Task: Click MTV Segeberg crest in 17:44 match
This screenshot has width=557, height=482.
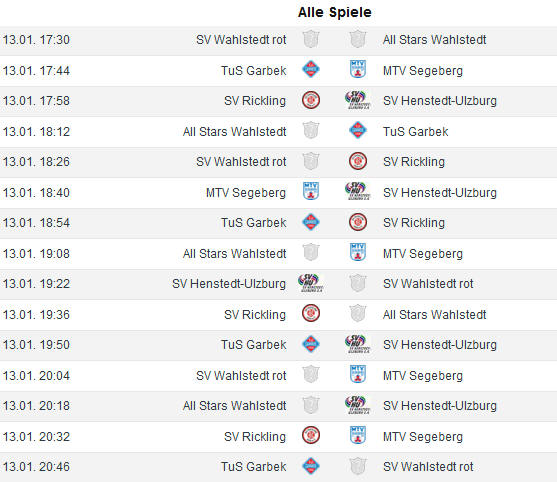Action: coord(358,69)
